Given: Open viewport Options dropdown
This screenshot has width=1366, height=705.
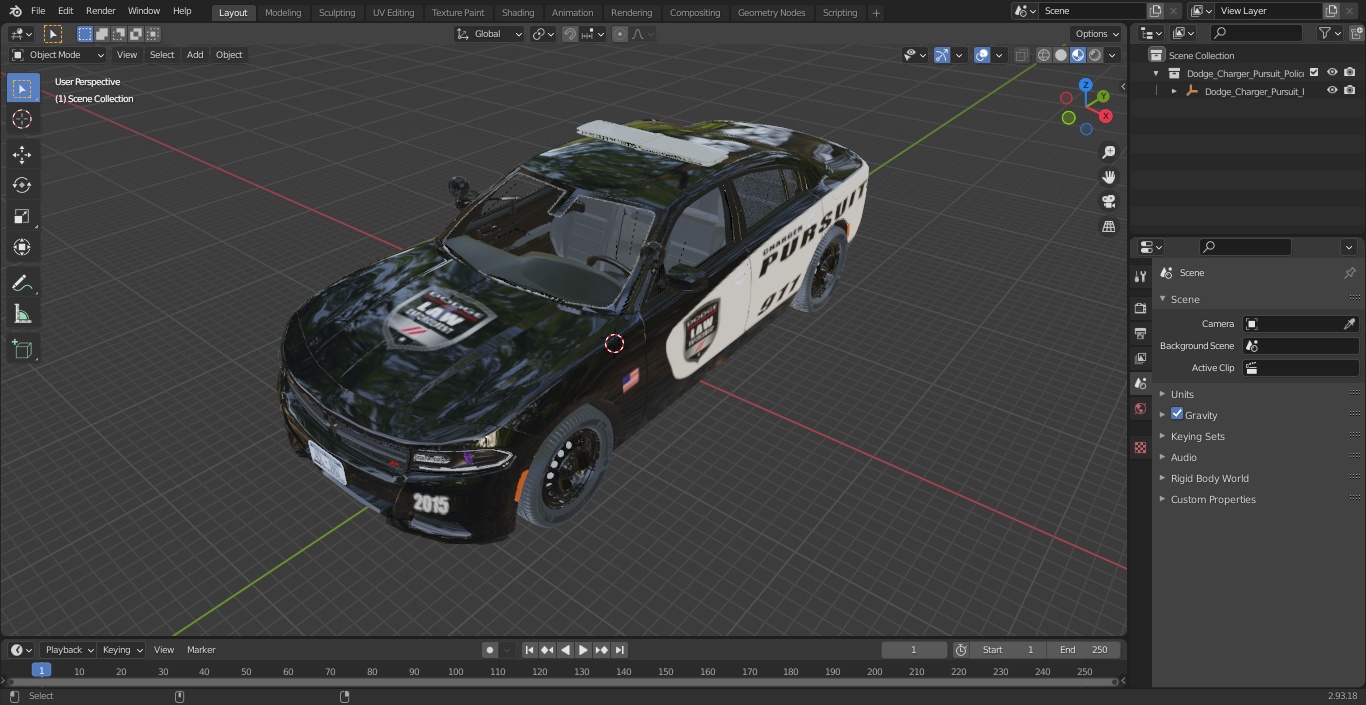Looking at the screenshot, I should pos(1097,34).
